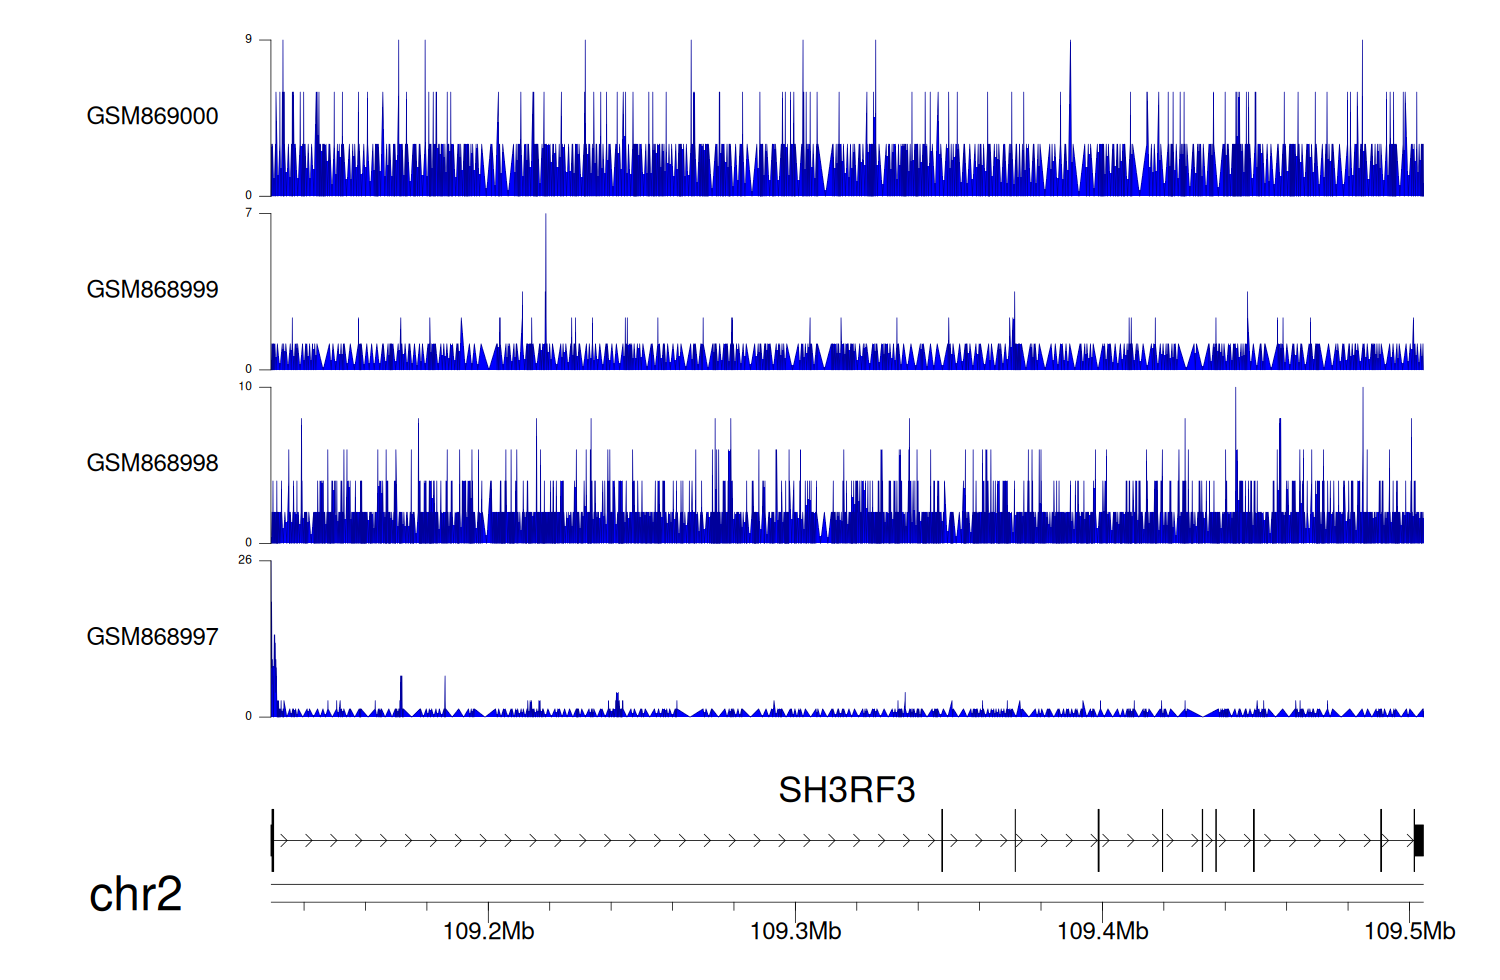
Task: Click y-axis maximum value 7 of GSM868999
Action: [x=248, y=214]
